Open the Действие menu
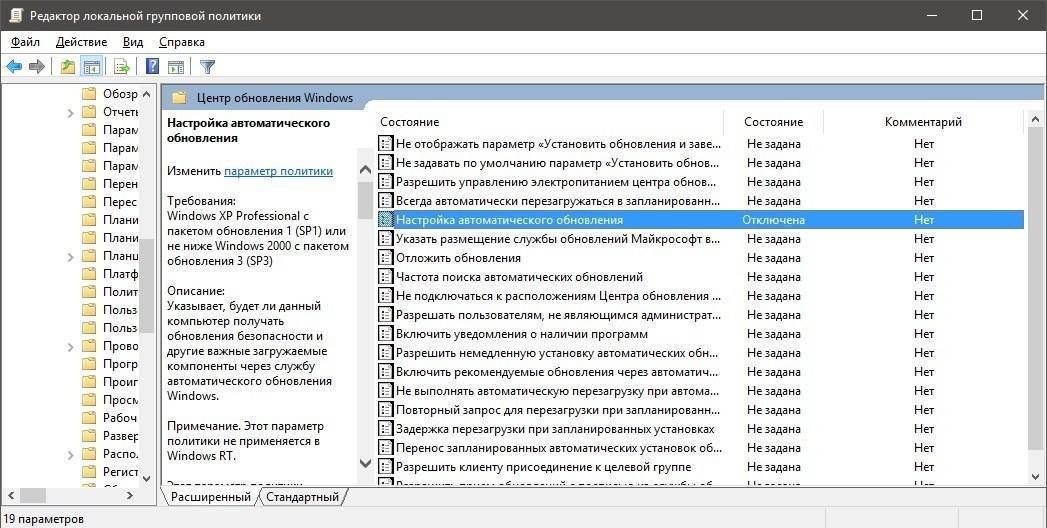This screenshot has width=1047, height=528. pos(81,42)
